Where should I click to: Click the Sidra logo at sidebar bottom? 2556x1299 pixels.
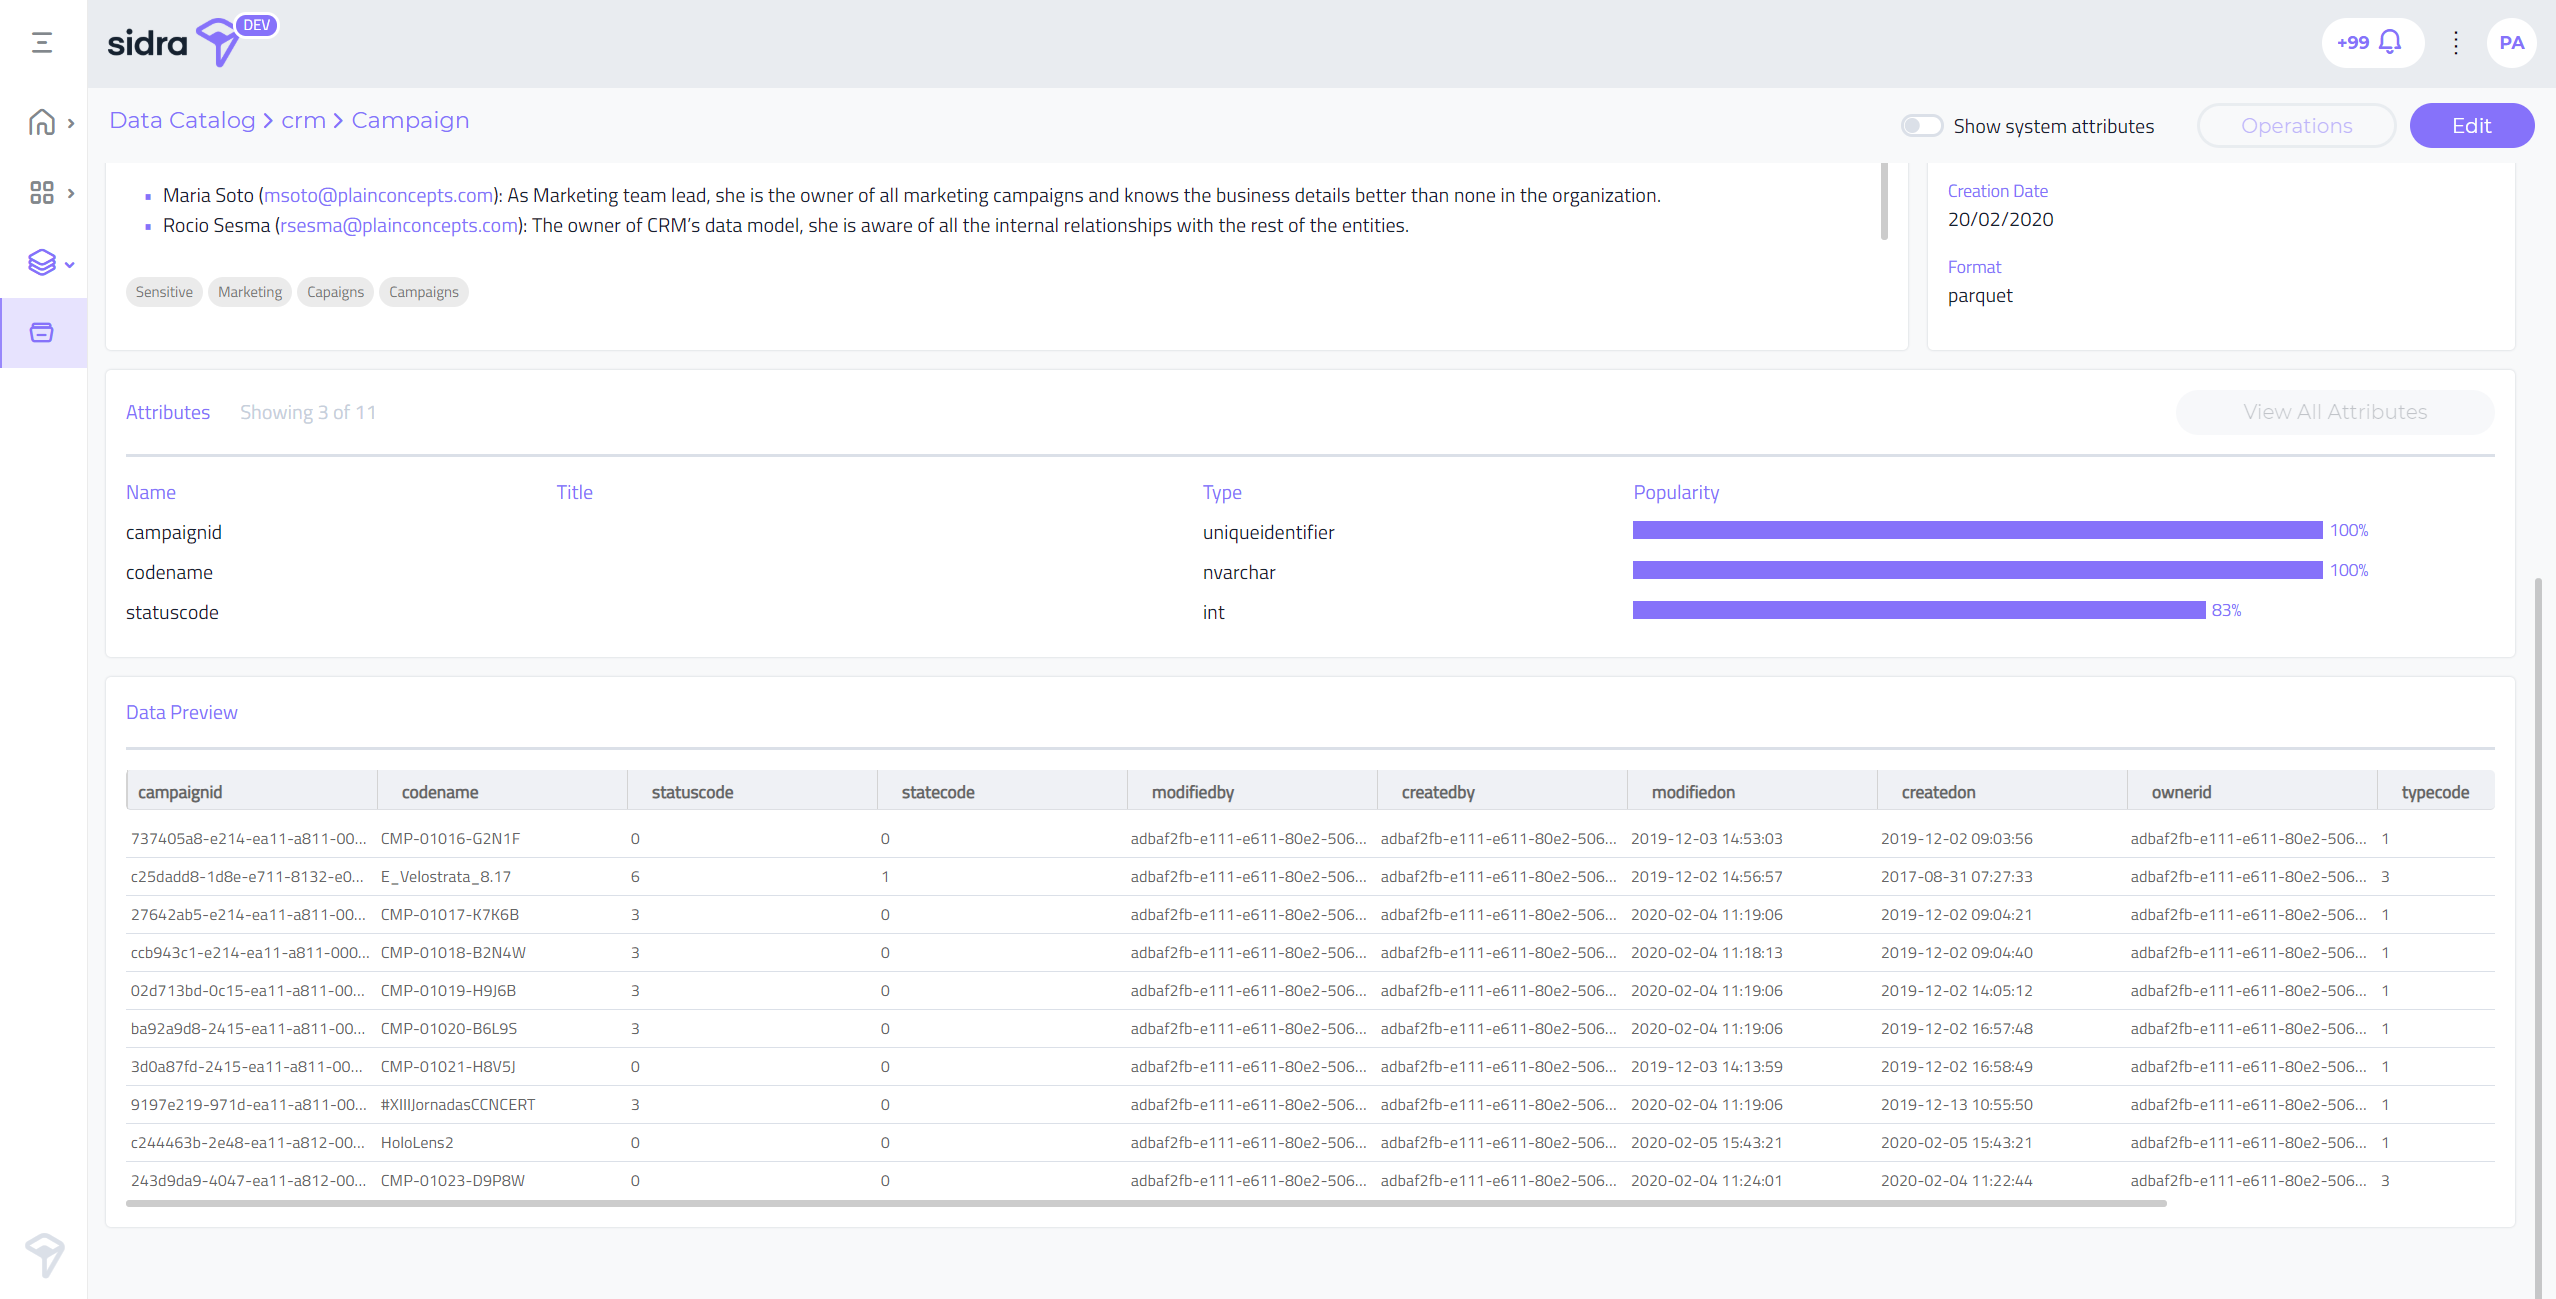(44, 1254)
